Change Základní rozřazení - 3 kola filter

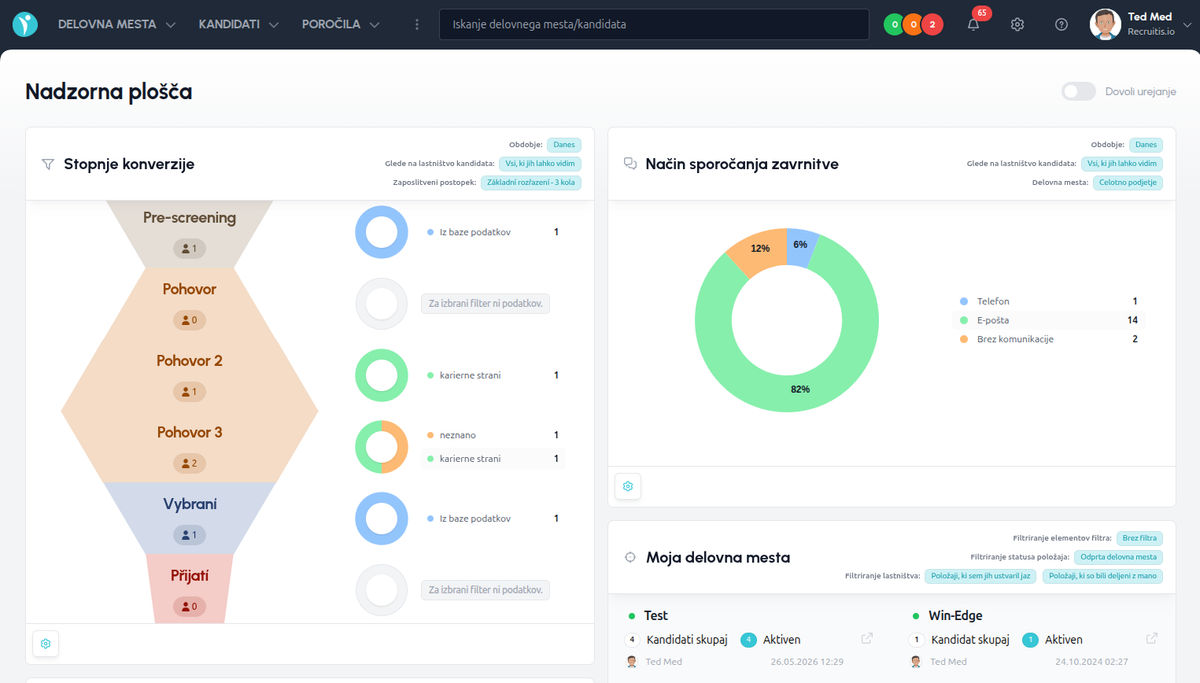point(531,183)
